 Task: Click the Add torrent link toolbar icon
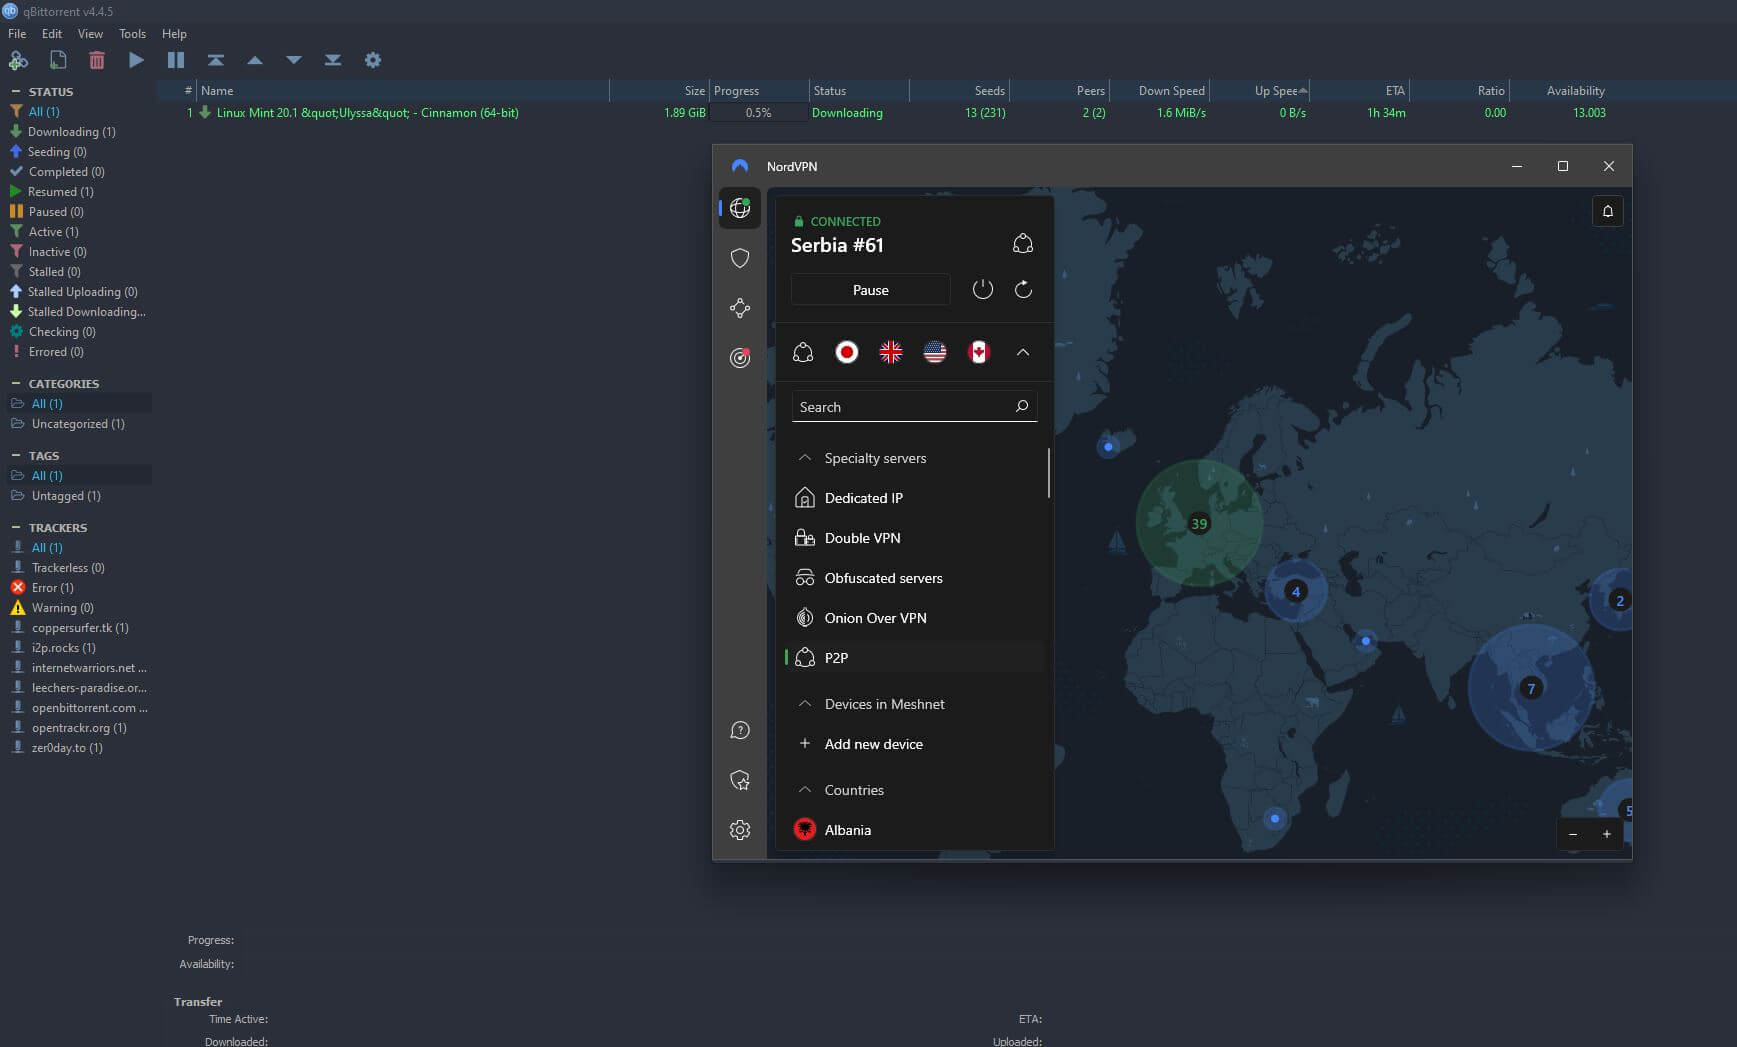tap(18, 60)
